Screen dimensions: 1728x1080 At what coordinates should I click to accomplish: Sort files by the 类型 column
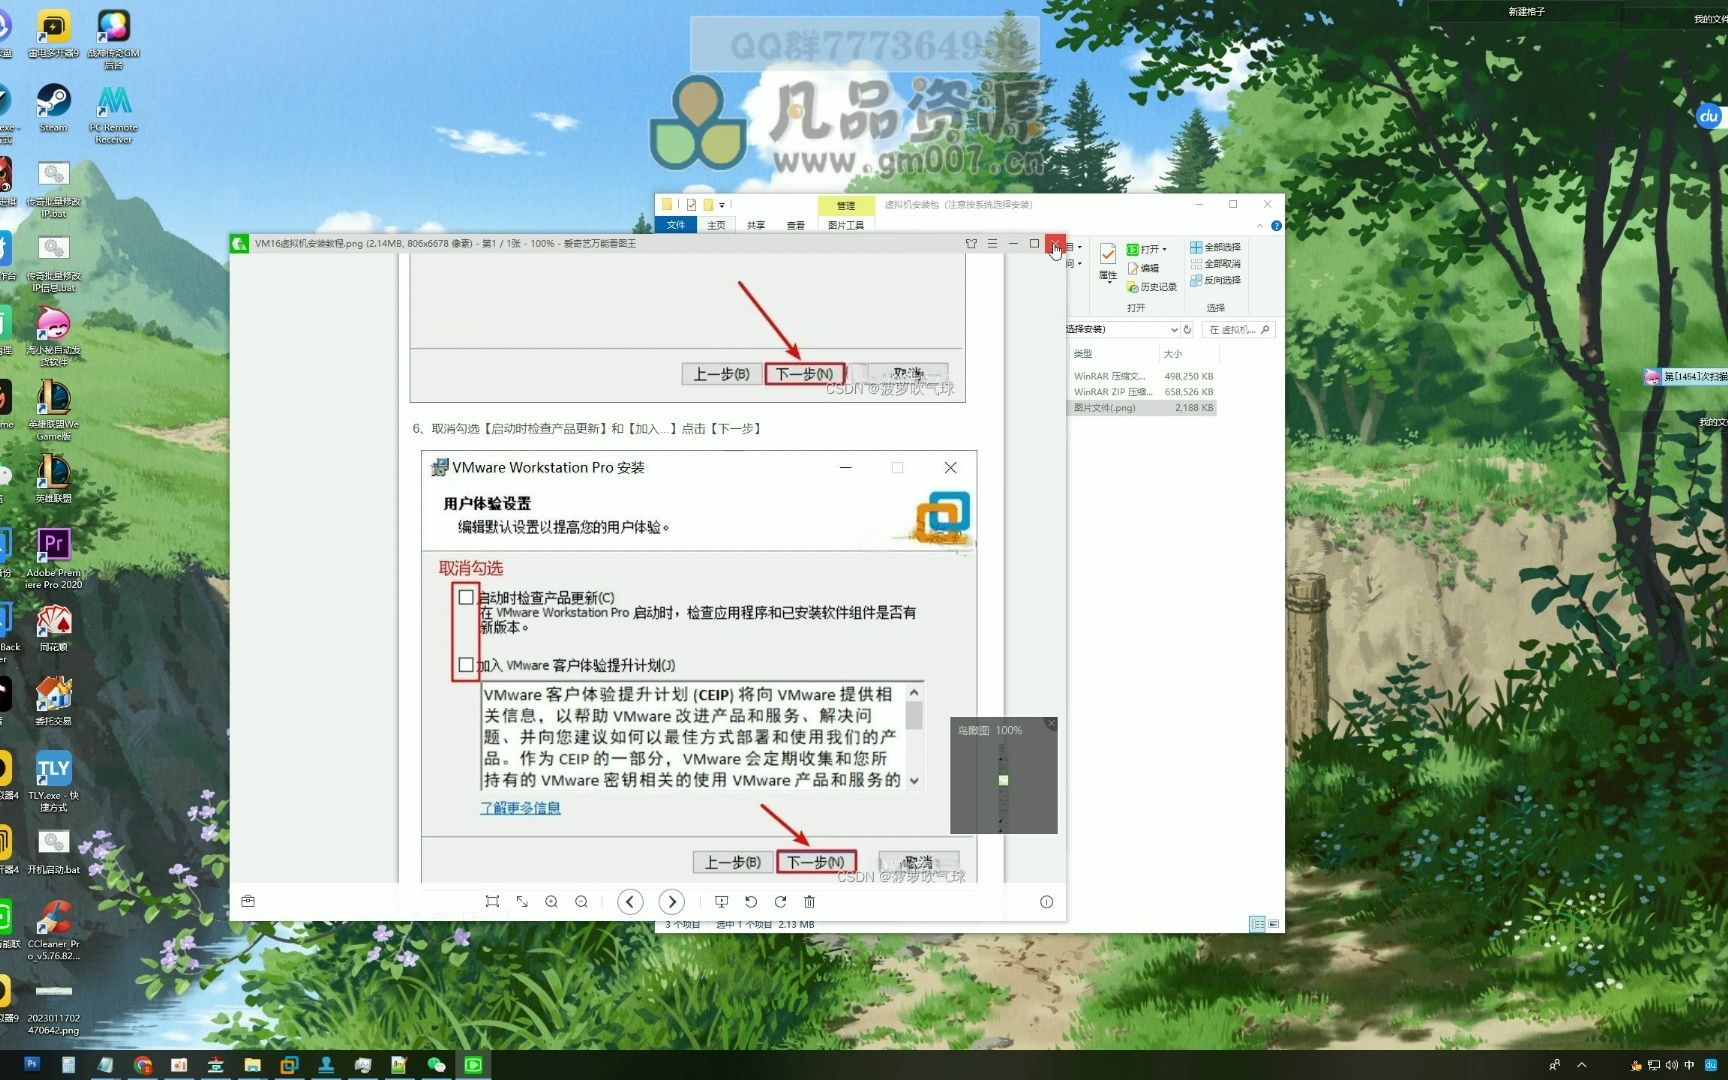pyautogui.click(x=1083, y=354)
